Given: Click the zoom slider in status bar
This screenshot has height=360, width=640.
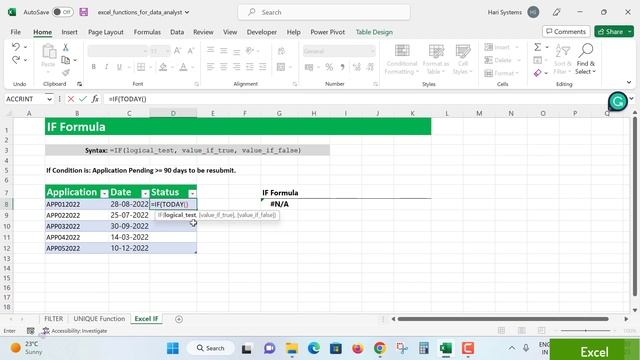Looking at the screenshot, I should tap(585, 330).
